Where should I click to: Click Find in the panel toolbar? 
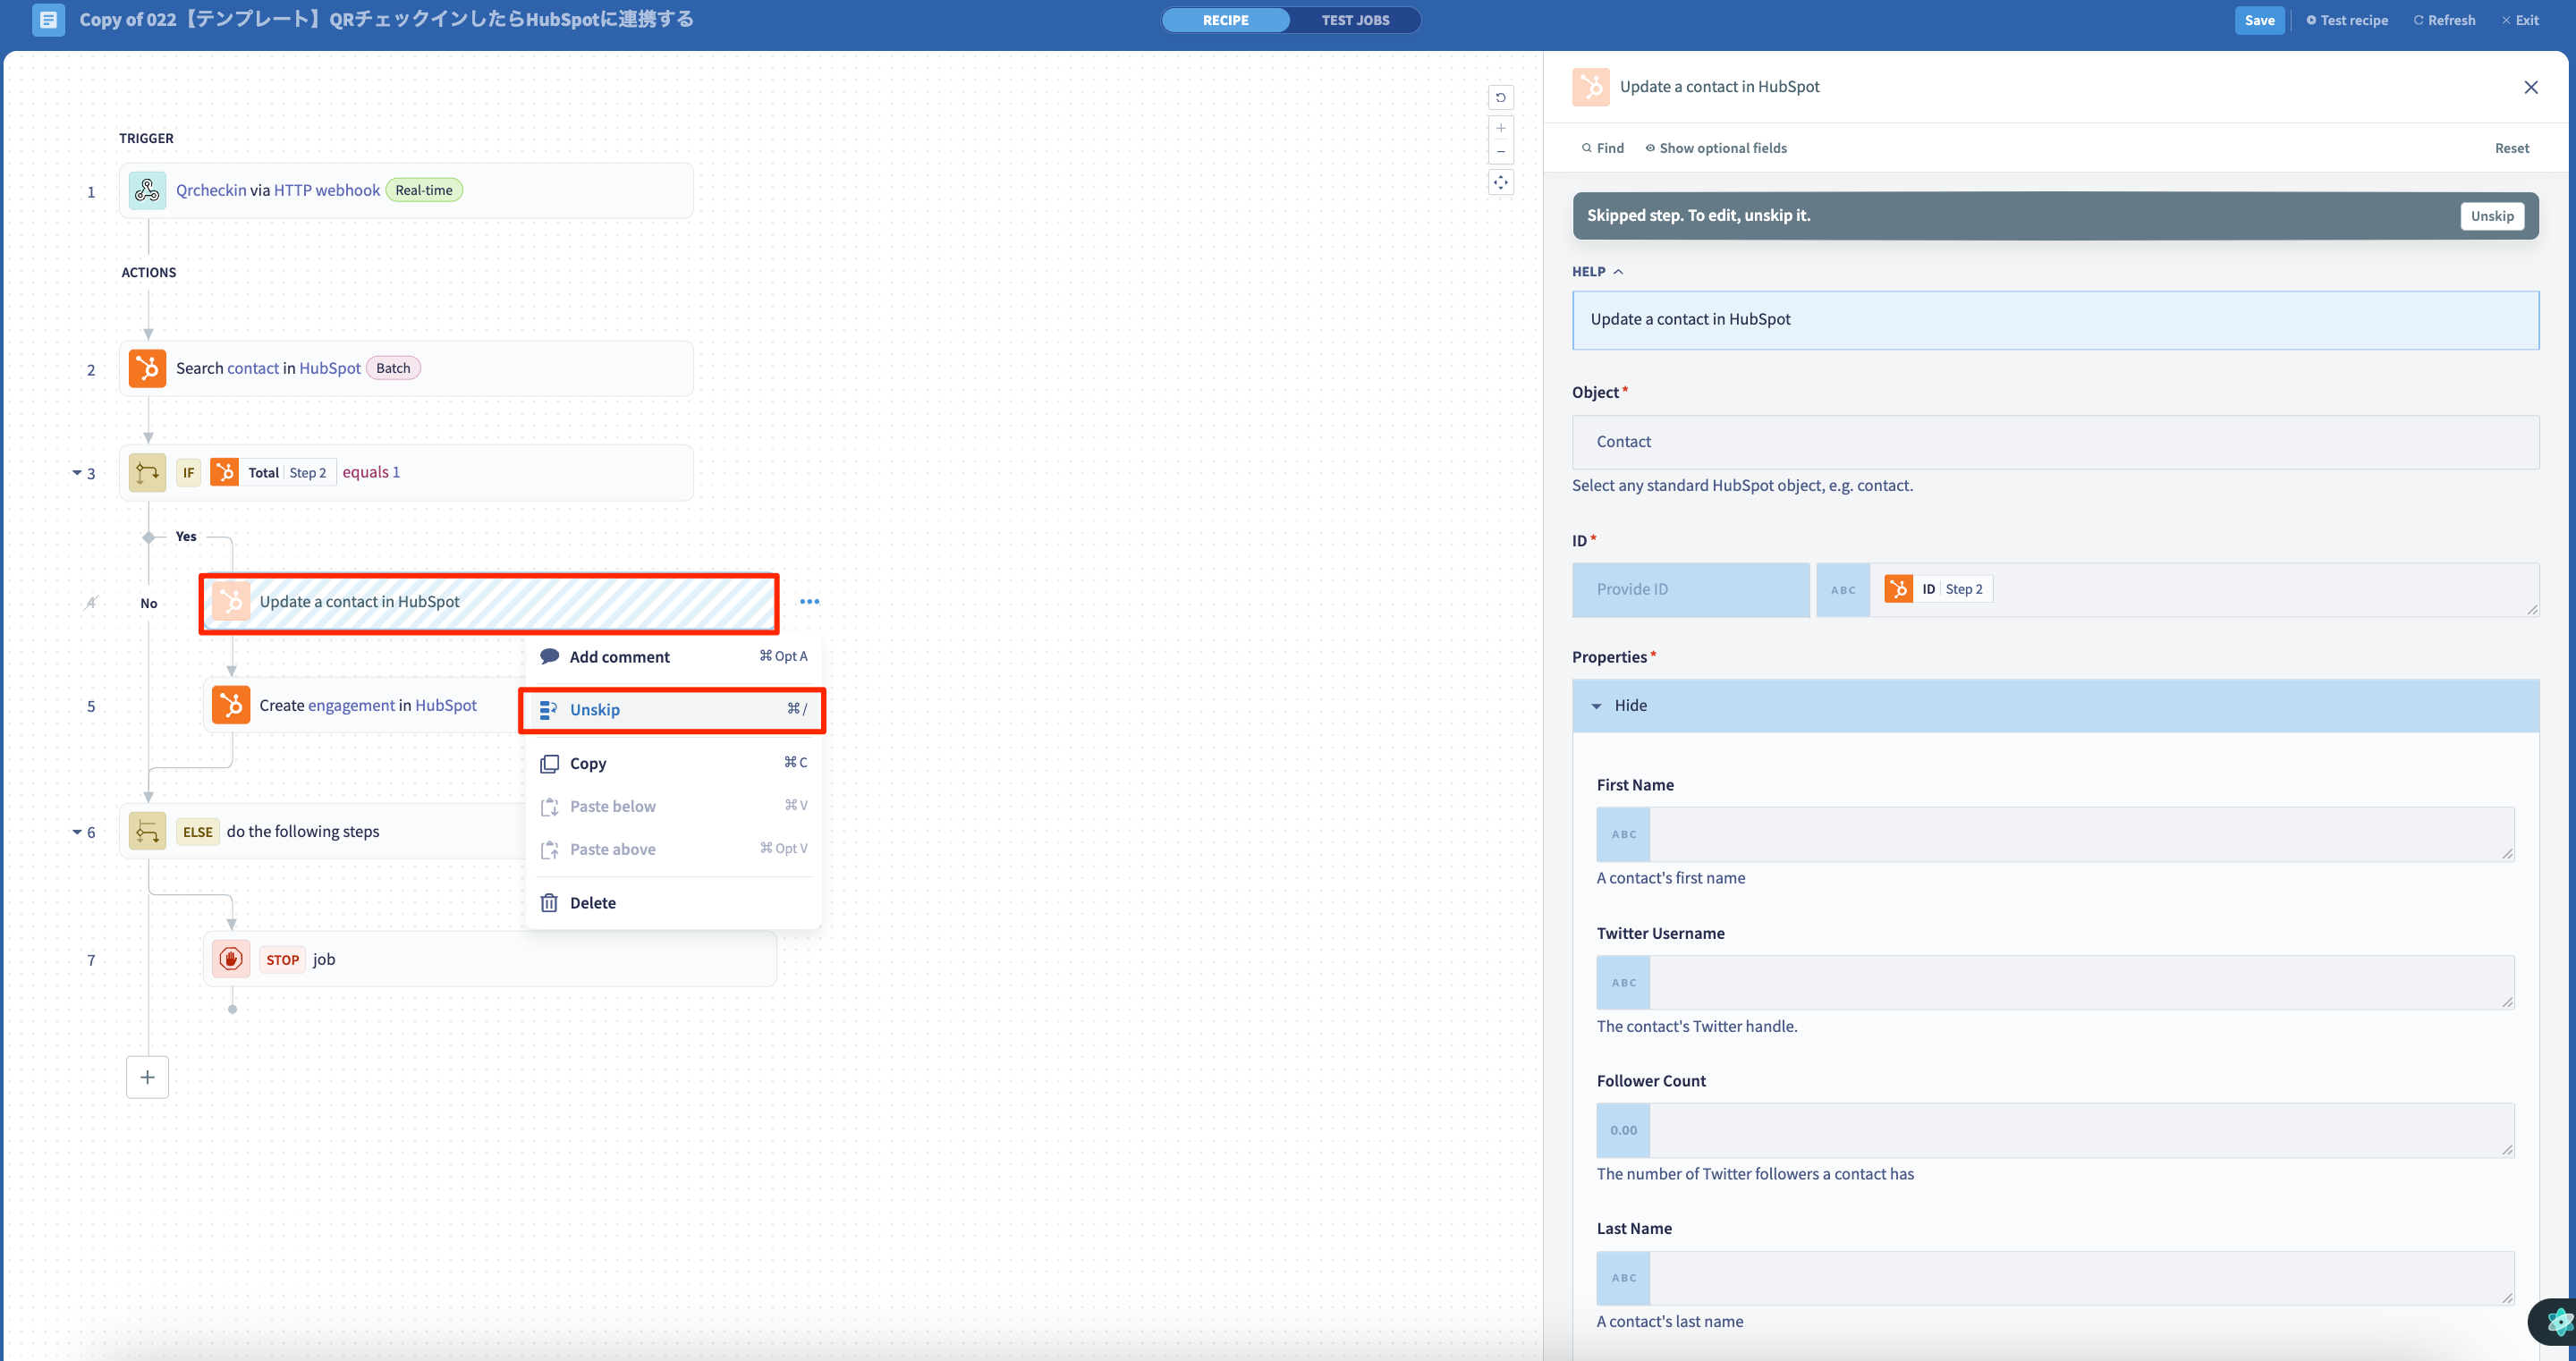tap(1602, 148)
